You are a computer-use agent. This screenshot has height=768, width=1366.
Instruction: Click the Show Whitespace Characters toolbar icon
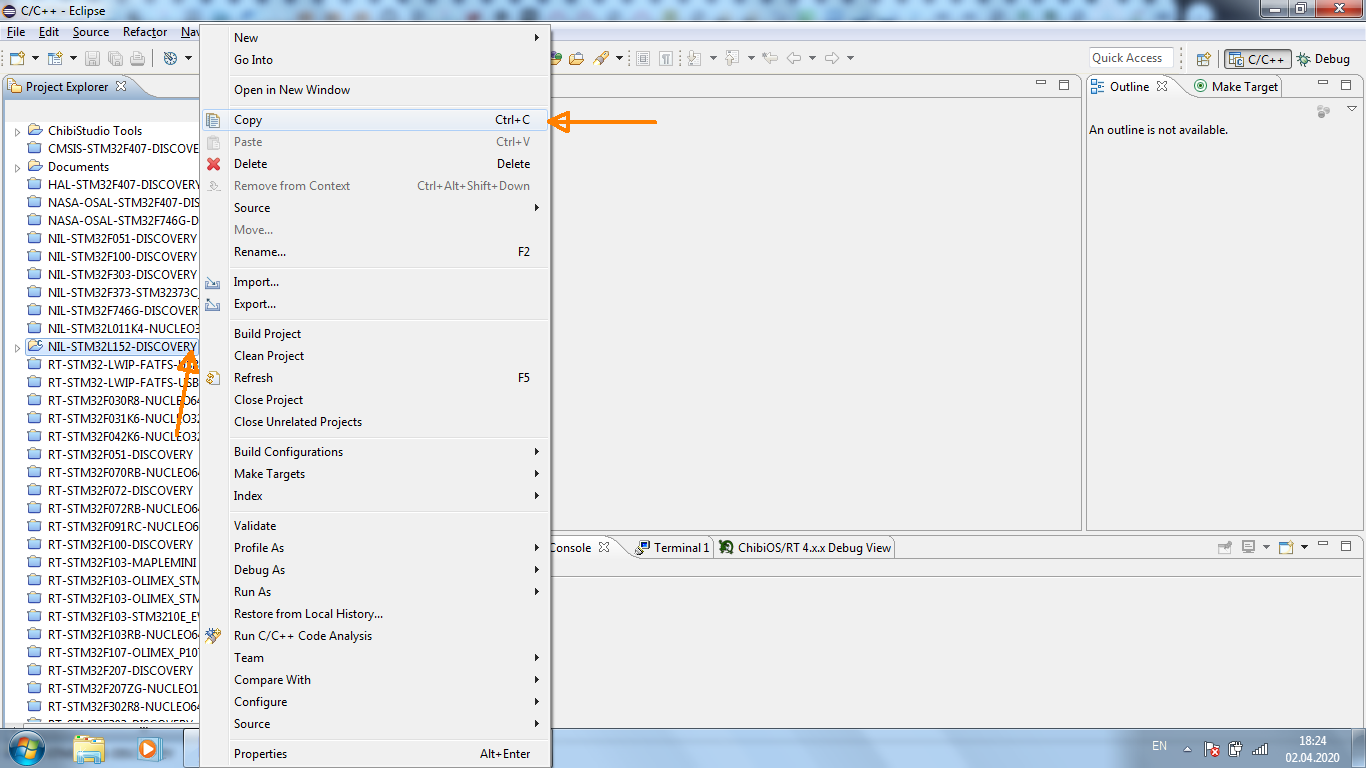coord(665,59)
